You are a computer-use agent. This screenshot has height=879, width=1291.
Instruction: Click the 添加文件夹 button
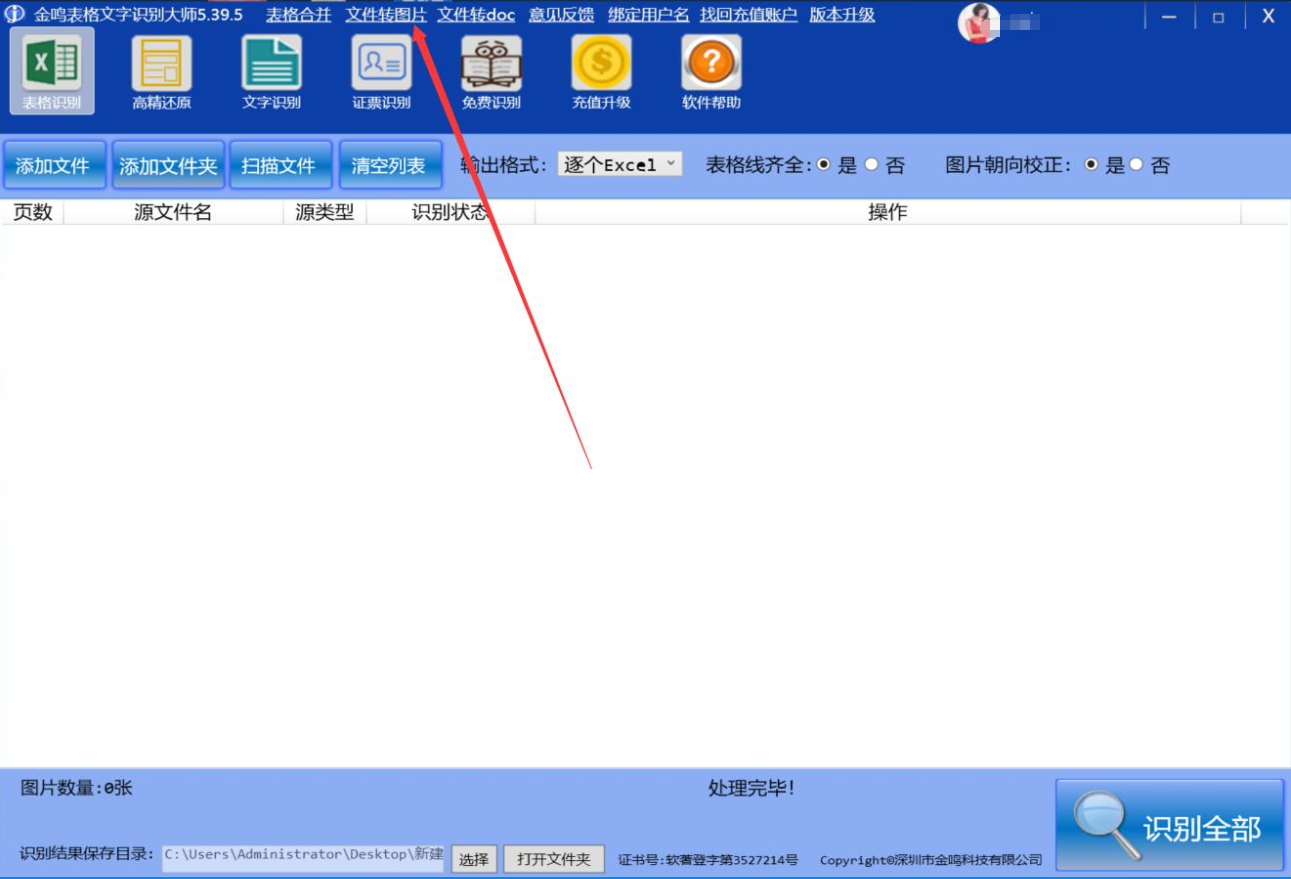pos(168,165)
